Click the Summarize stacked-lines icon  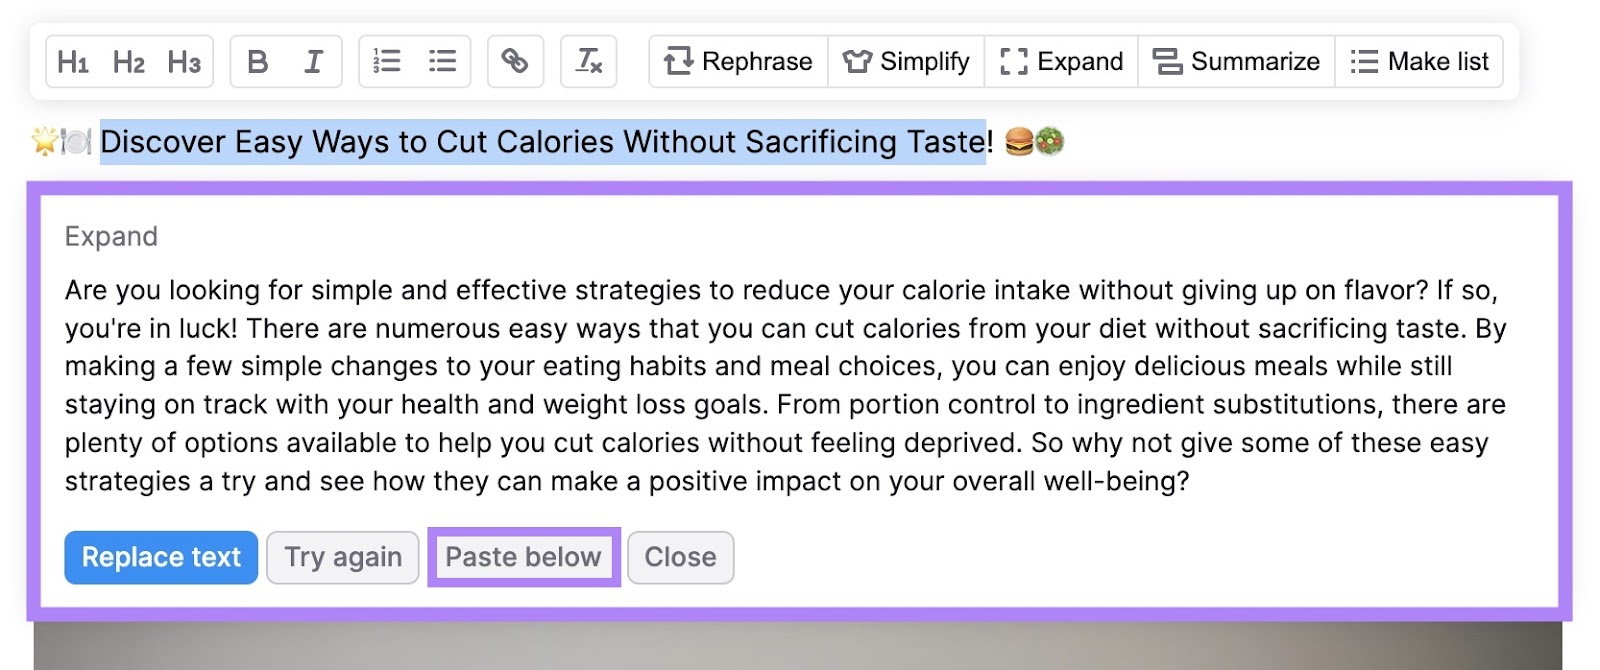[1167, 62]
